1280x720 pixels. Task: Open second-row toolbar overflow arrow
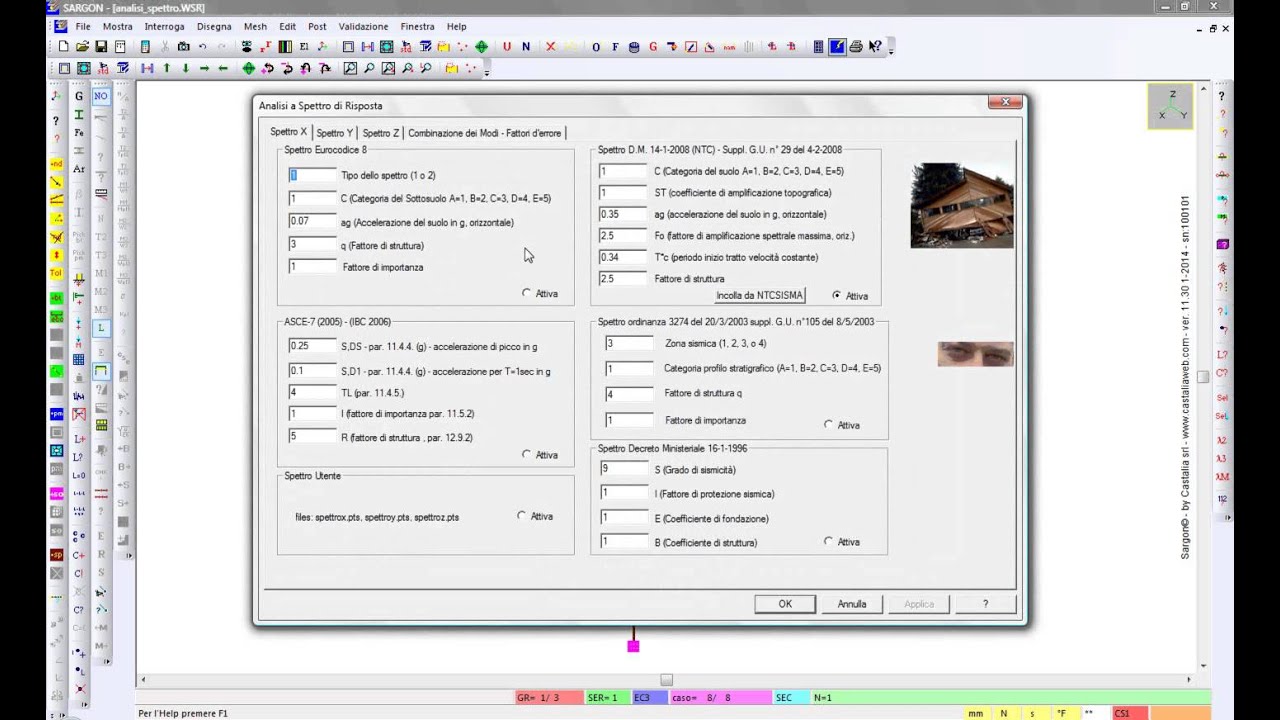point(487,70)
